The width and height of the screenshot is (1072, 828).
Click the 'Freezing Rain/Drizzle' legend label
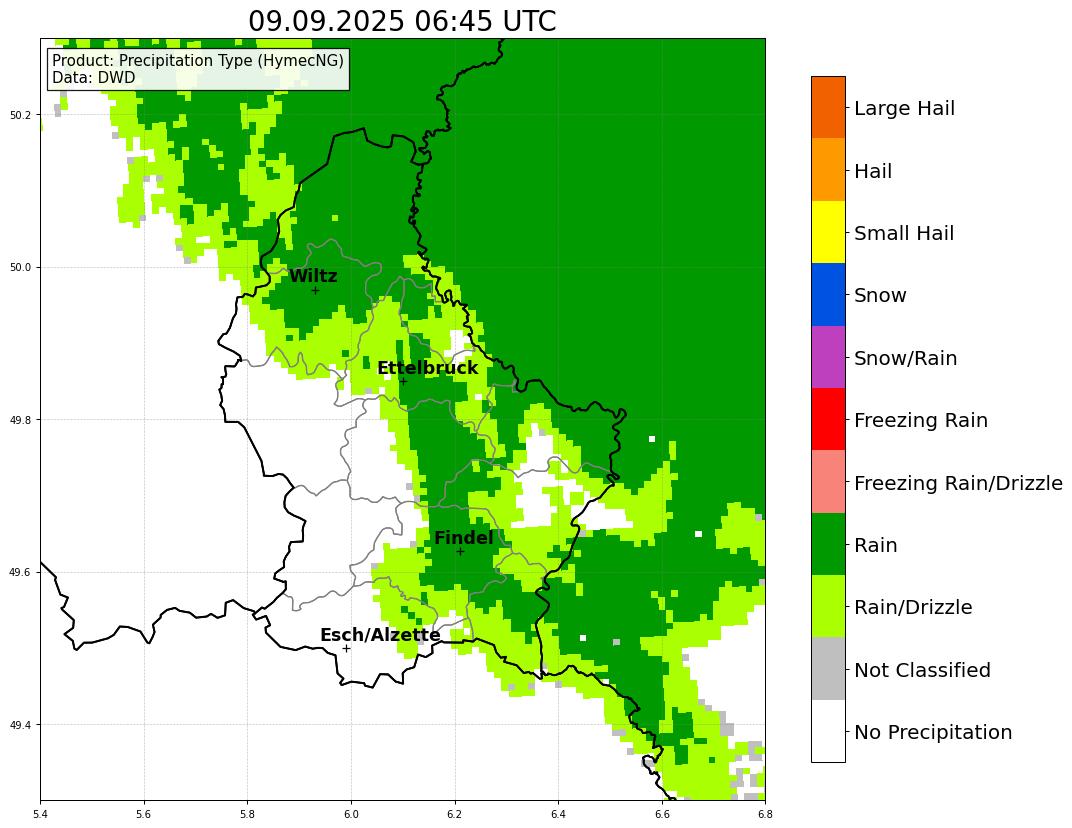click(958, 483)
